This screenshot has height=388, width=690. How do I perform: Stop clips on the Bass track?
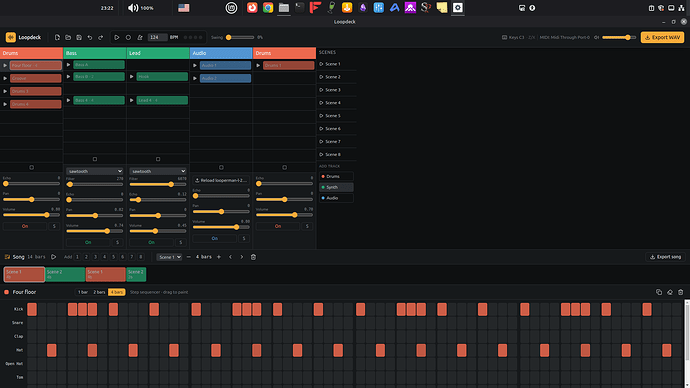tap(95, 159)
